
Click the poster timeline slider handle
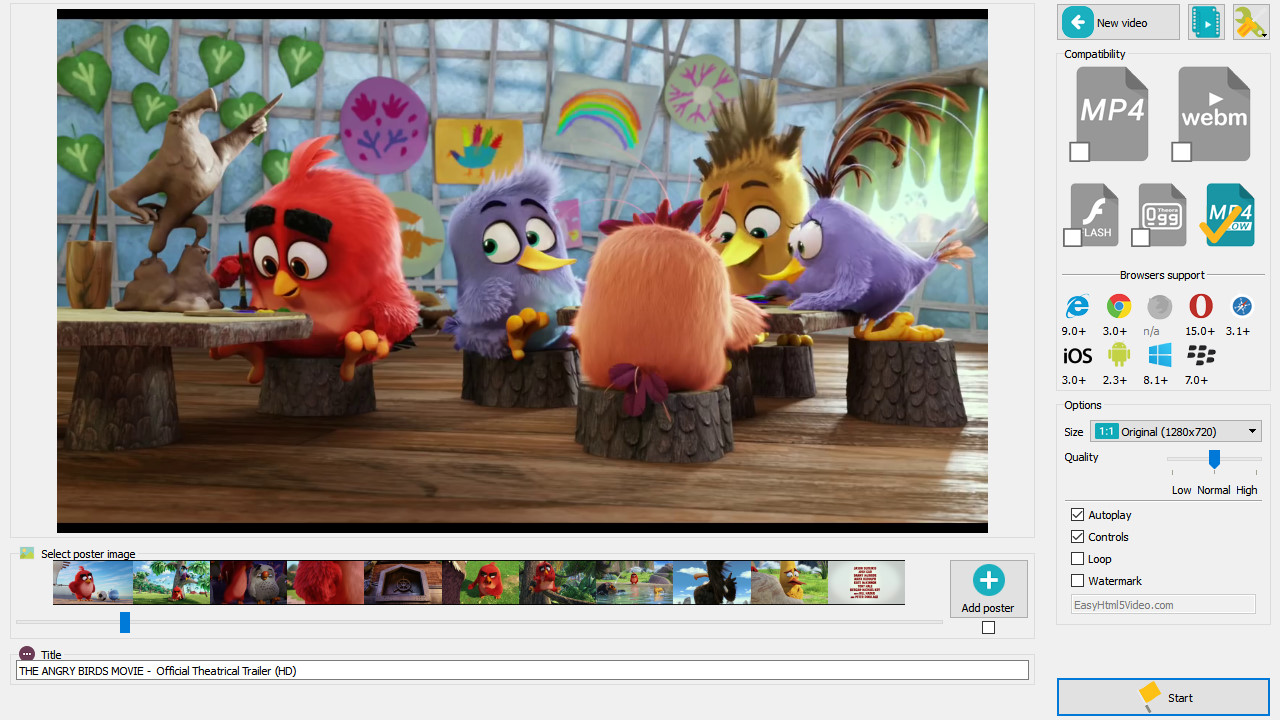click(125, 622)
